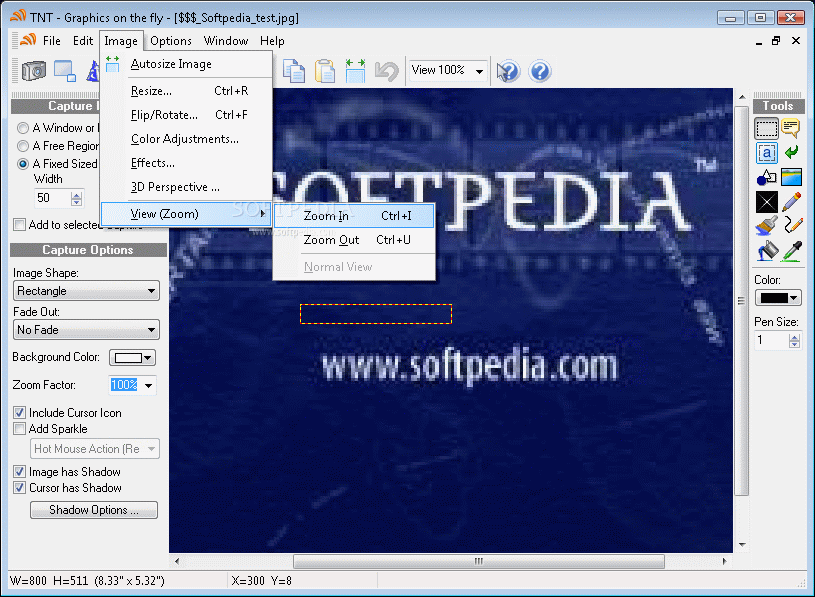Toggle Cursor has Shadow checkbox
Screen dimensions: 815x597
pyautogui.click(x=19, y=488)
